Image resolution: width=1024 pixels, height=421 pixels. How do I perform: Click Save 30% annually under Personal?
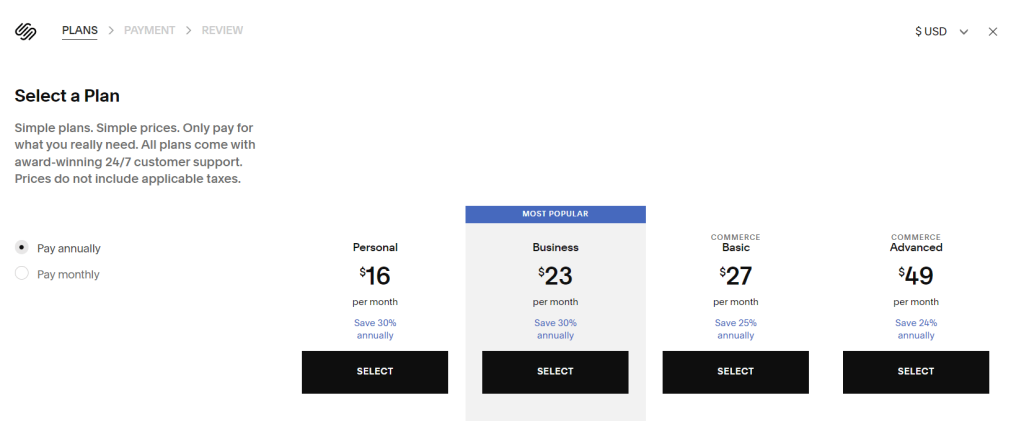tap(375, 329)
